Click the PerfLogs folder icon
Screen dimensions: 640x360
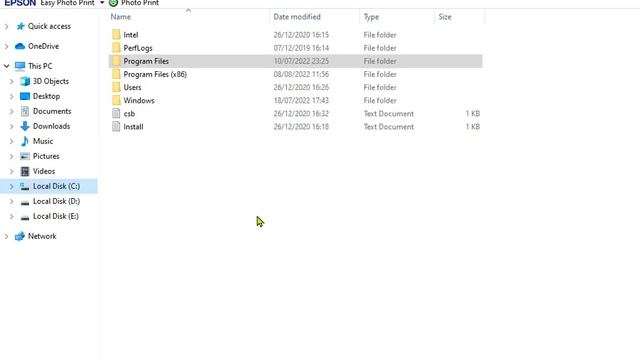point(116,48)
